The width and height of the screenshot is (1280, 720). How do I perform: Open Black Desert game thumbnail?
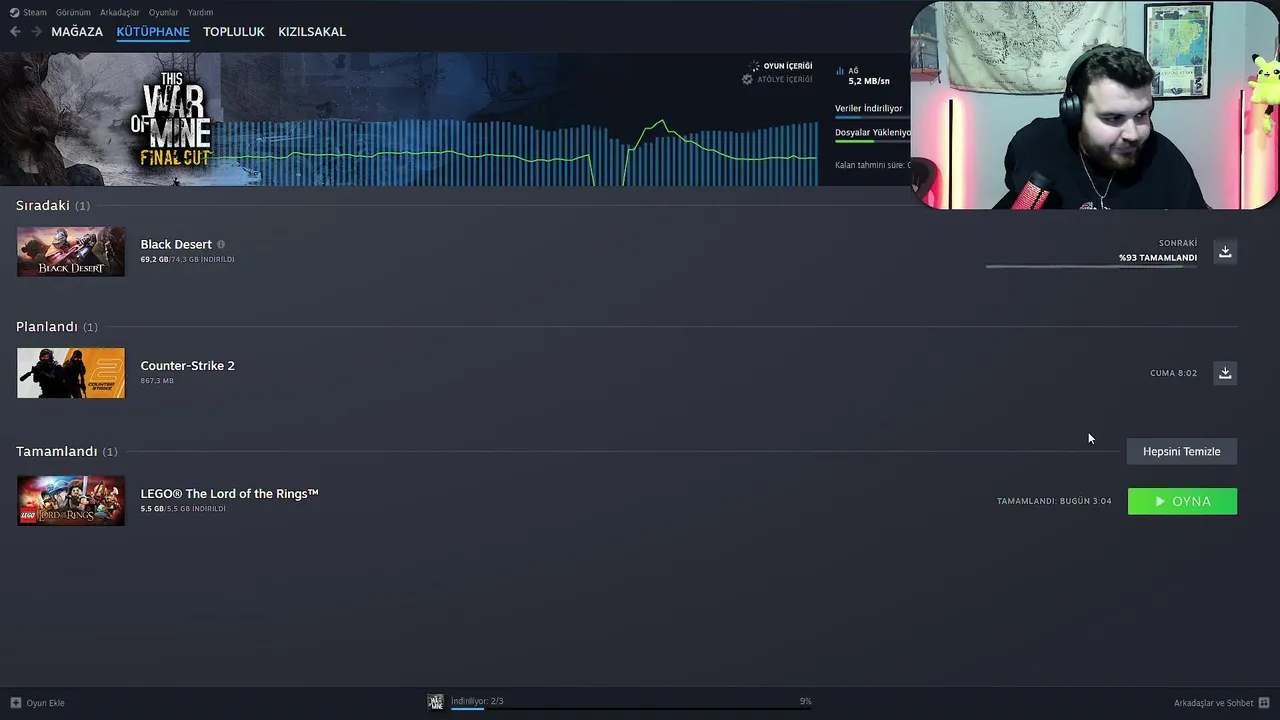point(71,251)
